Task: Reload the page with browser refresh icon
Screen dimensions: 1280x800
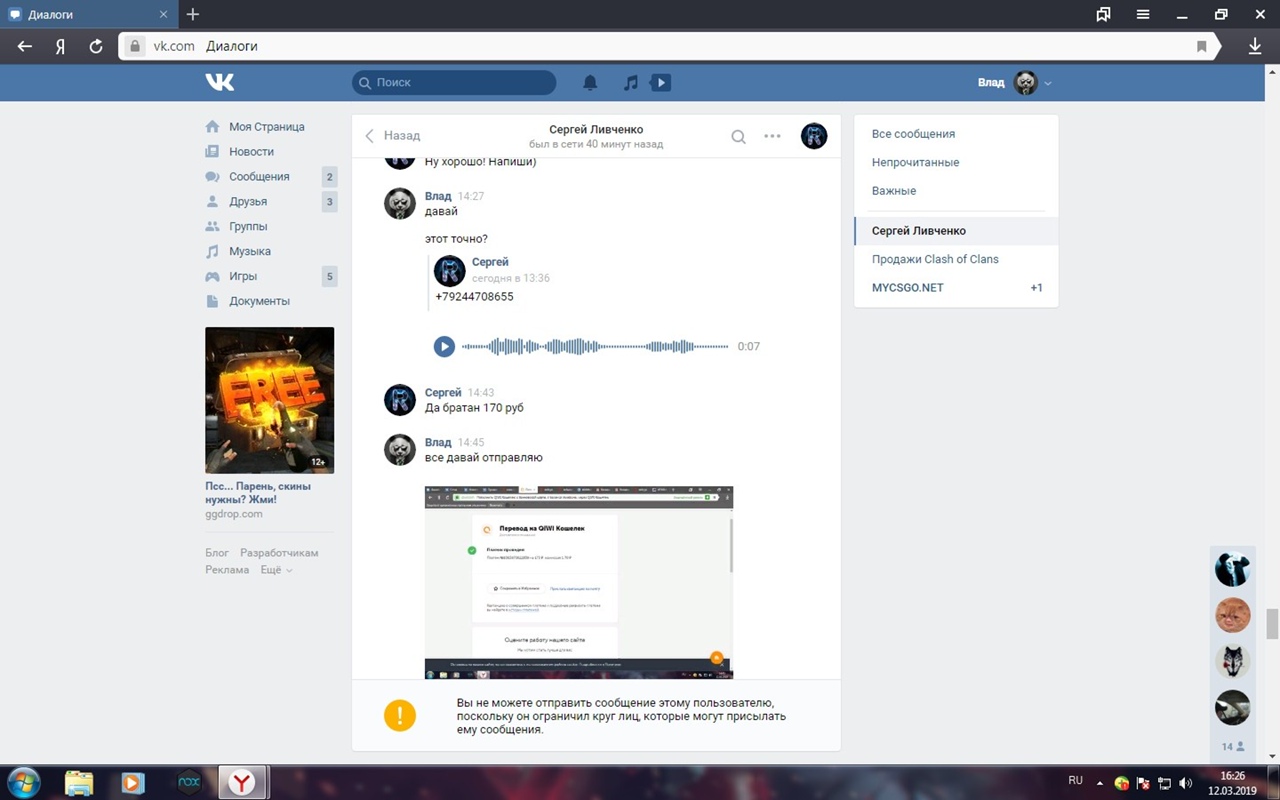Action: 96,46
